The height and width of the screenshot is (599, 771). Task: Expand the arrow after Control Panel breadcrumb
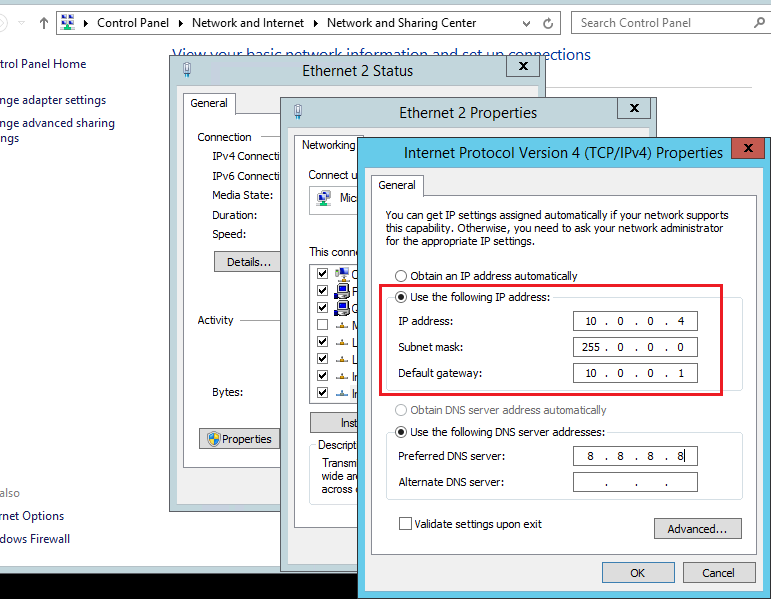183,23
